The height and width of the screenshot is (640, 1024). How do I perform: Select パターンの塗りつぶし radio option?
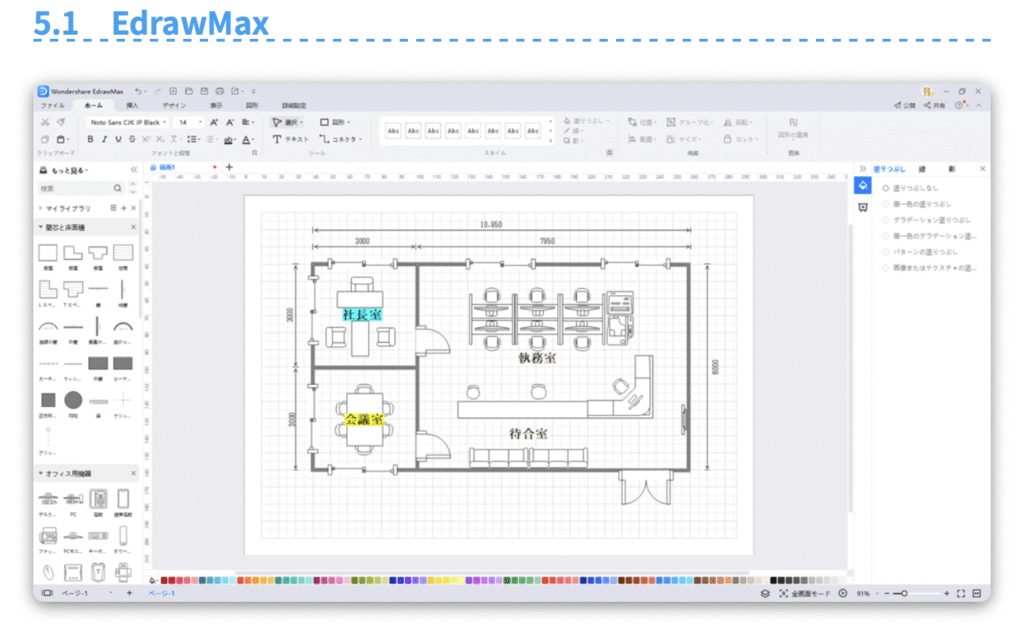(x=886, y=251)
